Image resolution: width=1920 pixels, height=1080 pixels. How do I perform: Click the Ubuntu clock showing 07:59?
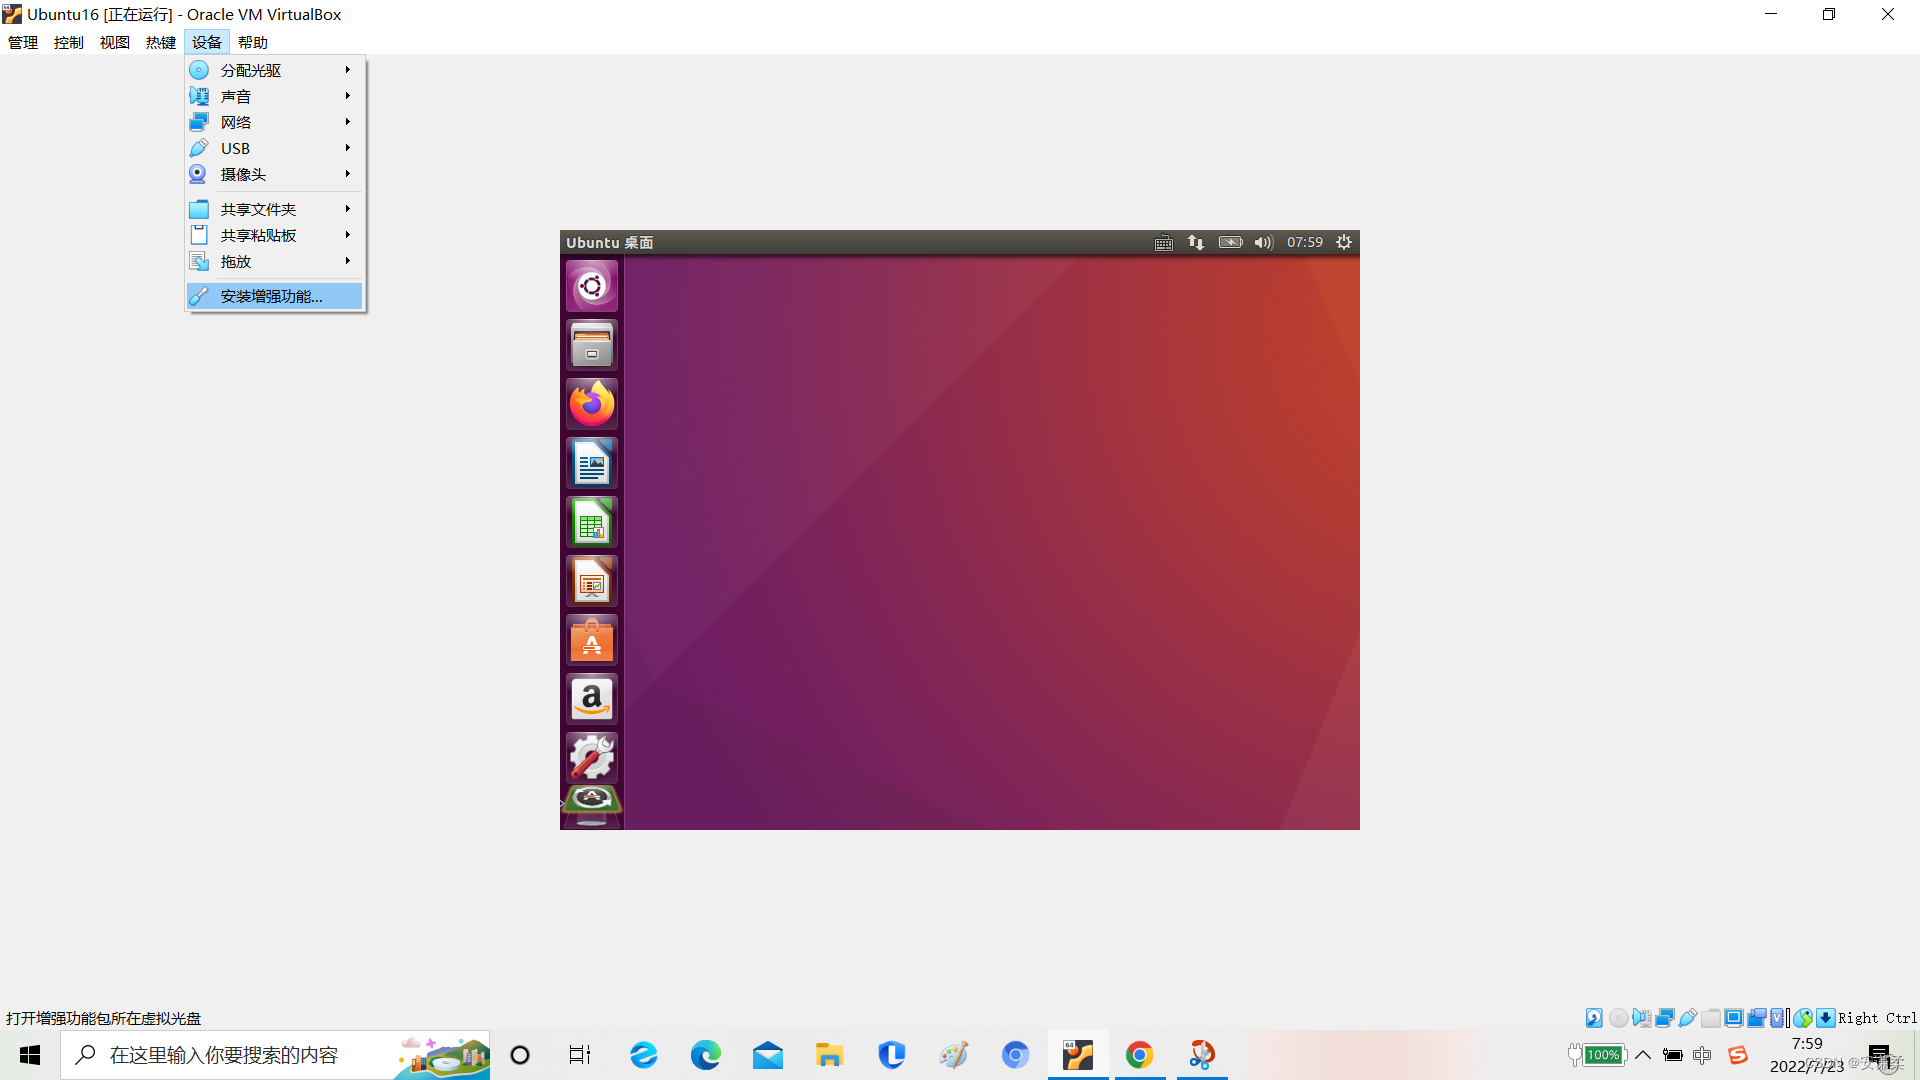click(x=1304, y=242)
